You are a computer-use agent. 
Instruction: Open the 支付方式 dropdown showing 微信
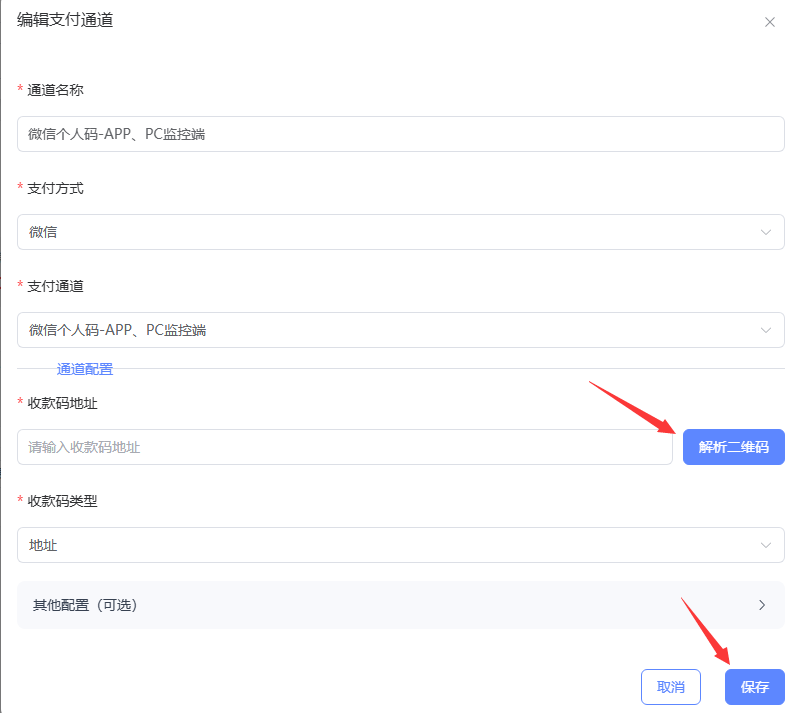click(401, 232)
